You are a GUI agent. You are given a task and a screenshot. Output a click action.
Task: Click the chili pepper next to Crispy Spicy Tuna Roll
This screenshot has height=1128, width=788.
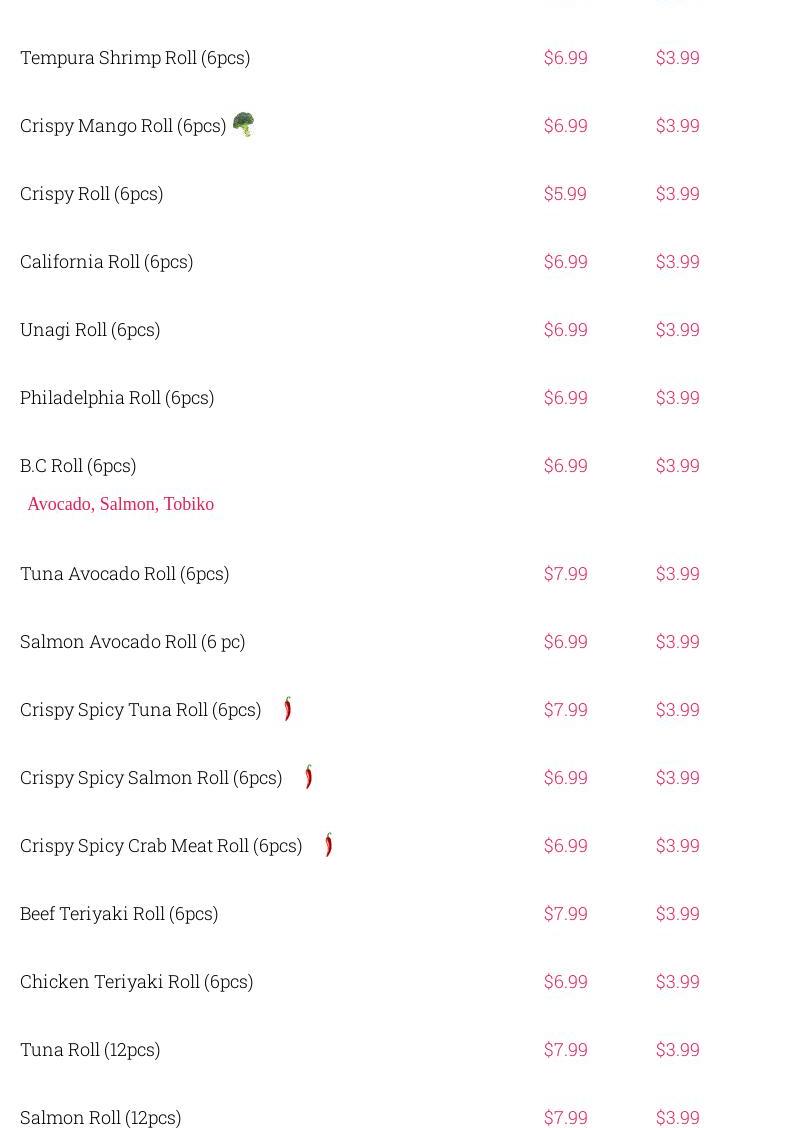288,709
